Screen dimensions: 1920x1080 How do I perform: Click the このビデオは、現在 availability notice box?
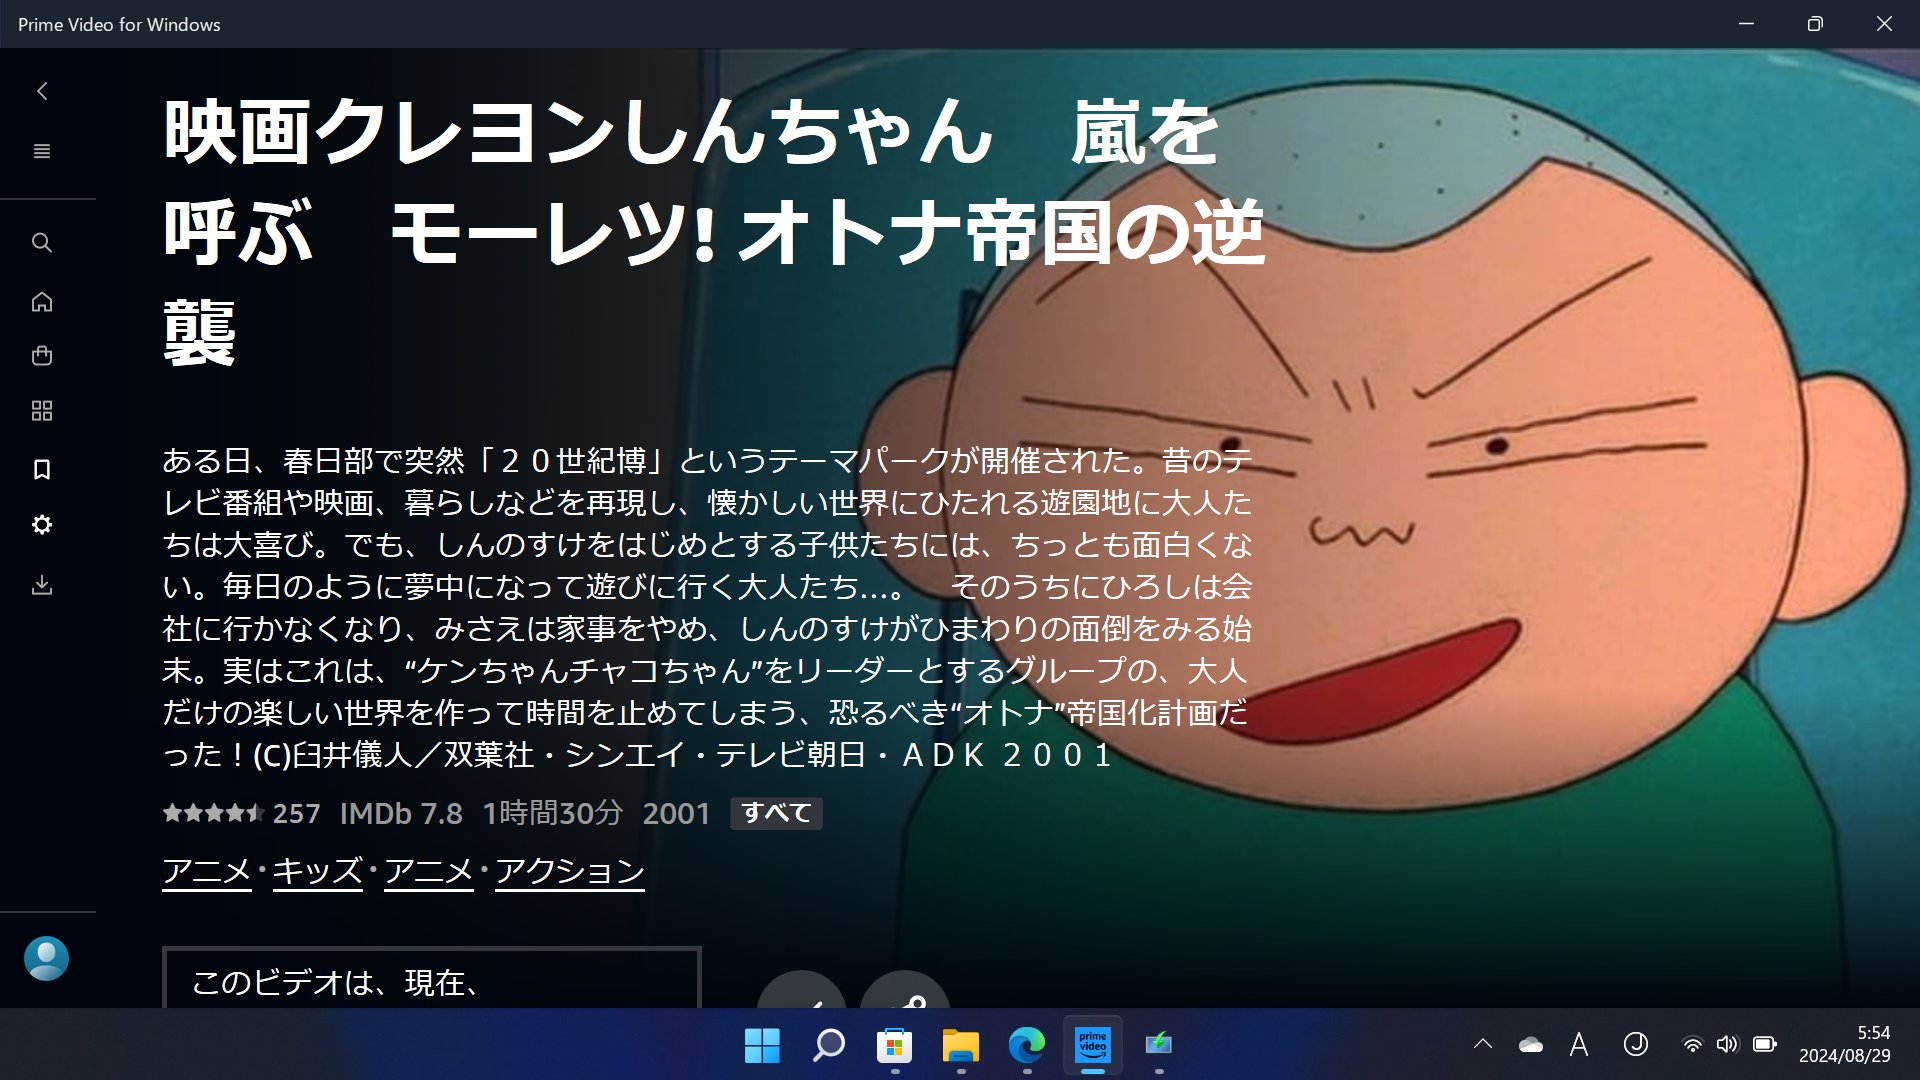[x=431, y=980]
